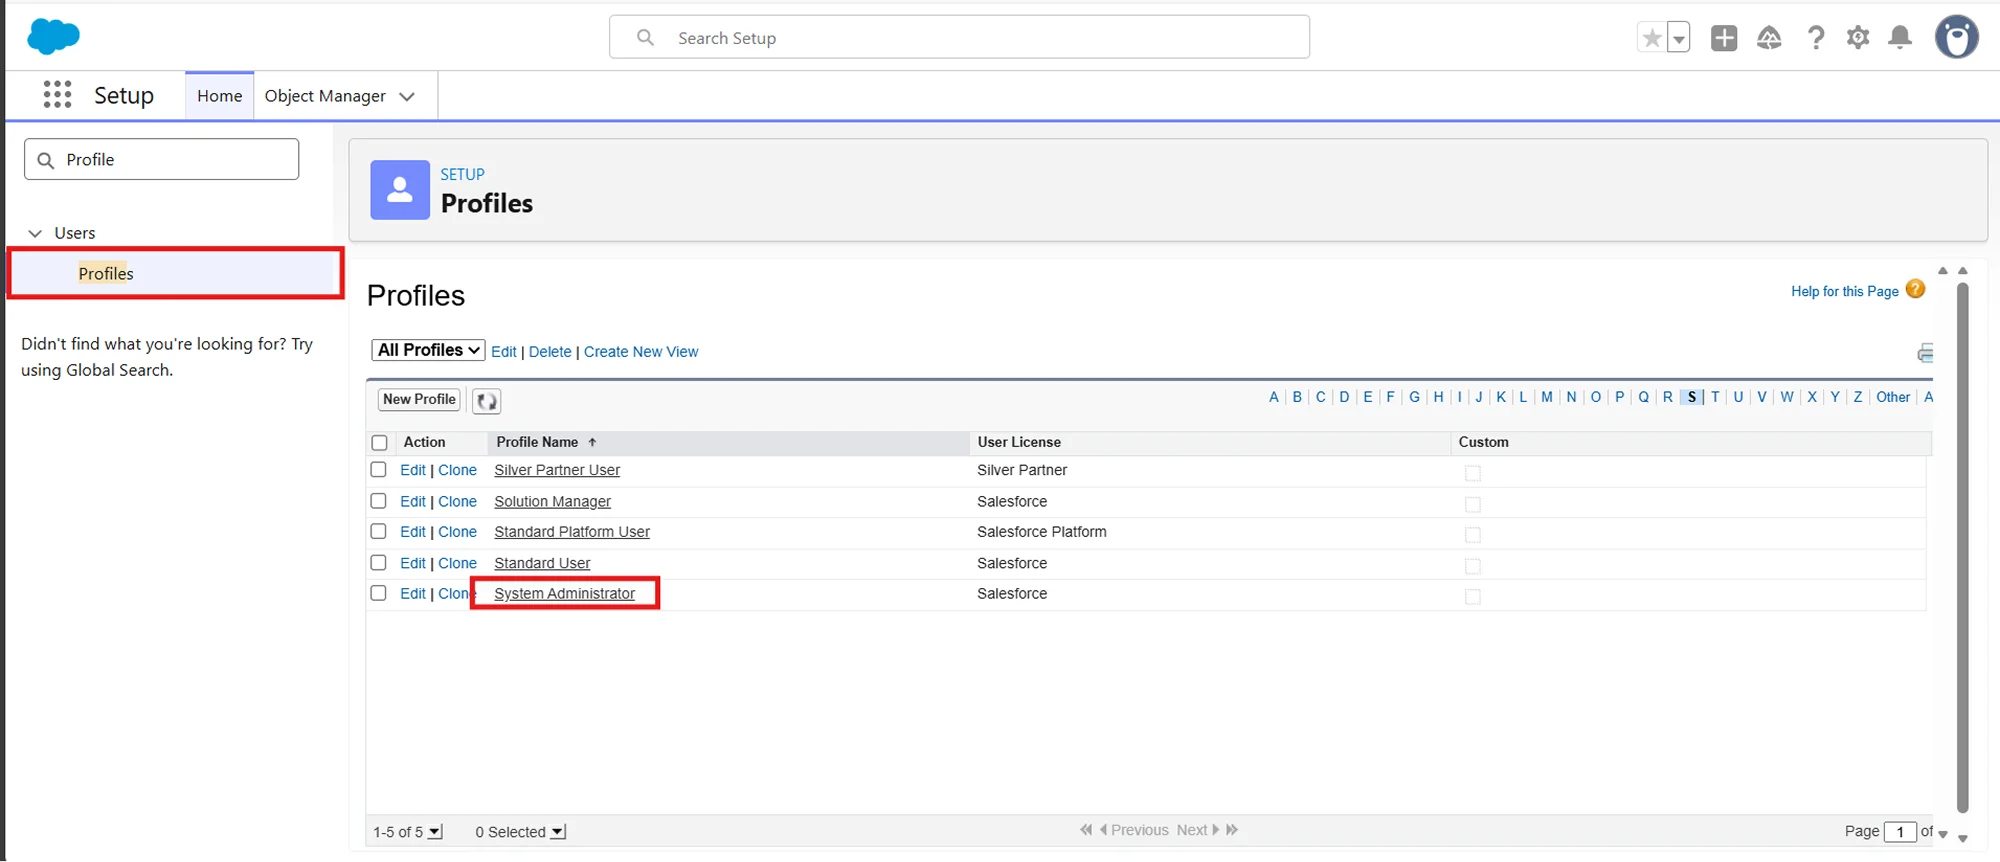Click Clone for Solution Manager
The image size is (2000, 862).
457,501
